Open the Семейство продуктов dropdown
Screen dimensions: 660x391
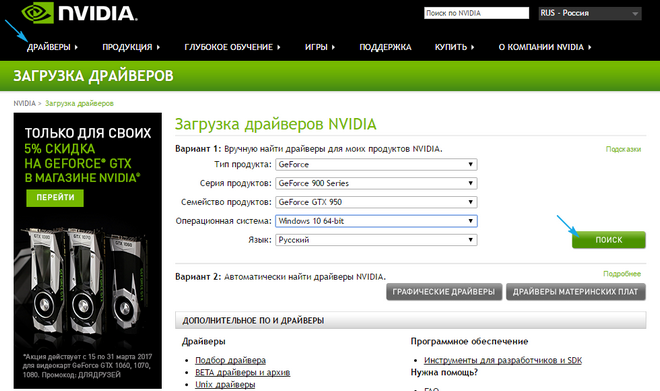(x=376, y=202)
